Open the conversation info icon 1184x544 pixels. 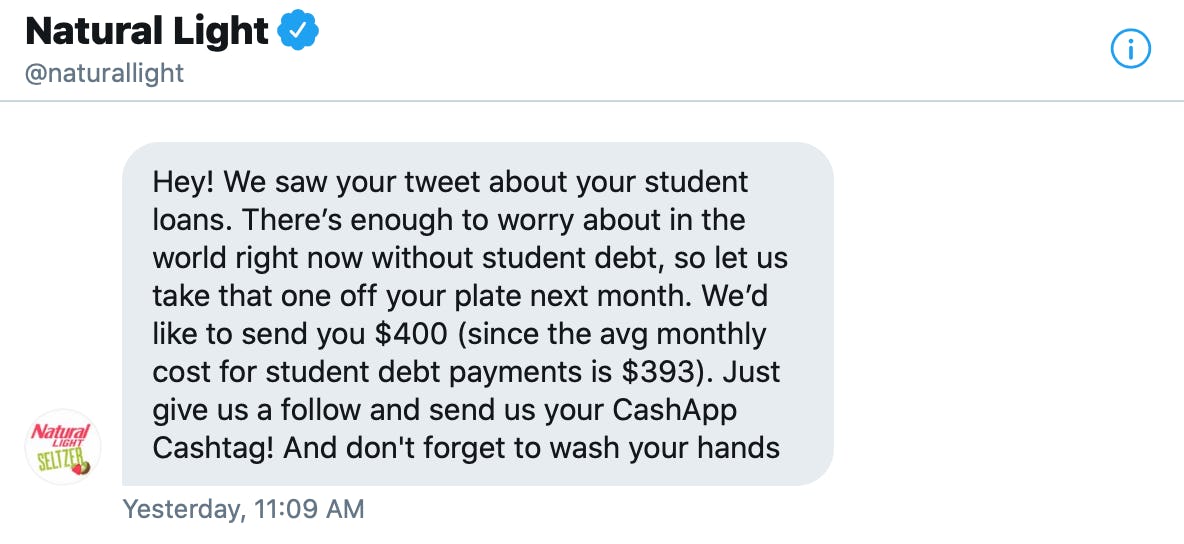pos(1131,48)
